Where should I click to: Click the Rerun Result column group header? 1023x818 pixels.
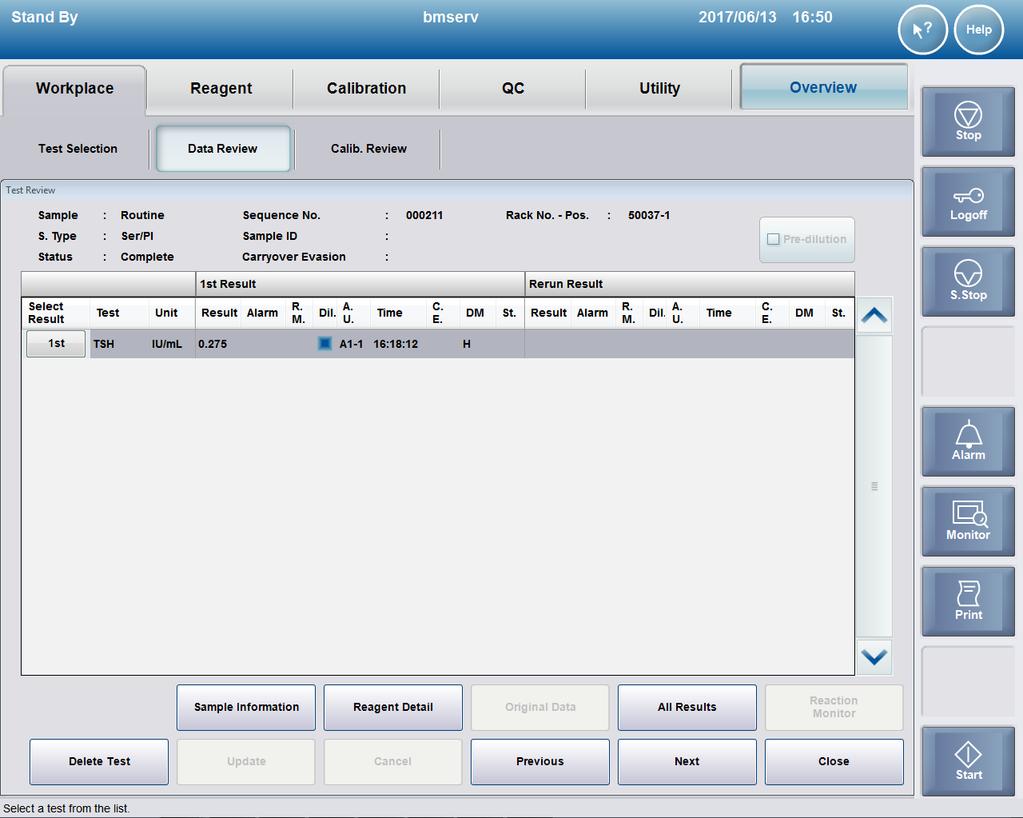point(690,284)
